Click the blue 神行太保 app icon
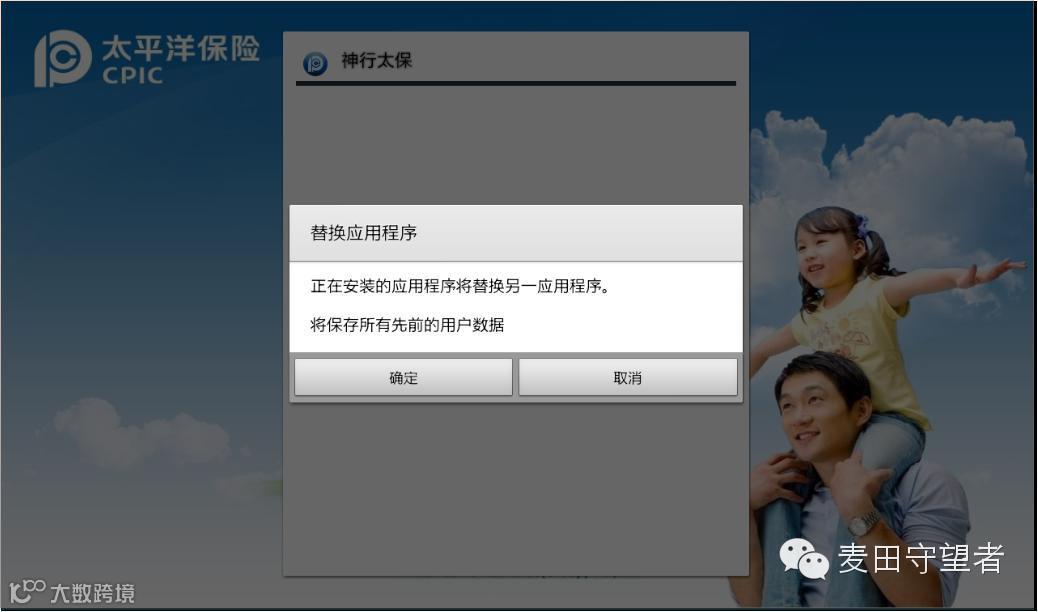1038x612 pixels. (315, 64)
